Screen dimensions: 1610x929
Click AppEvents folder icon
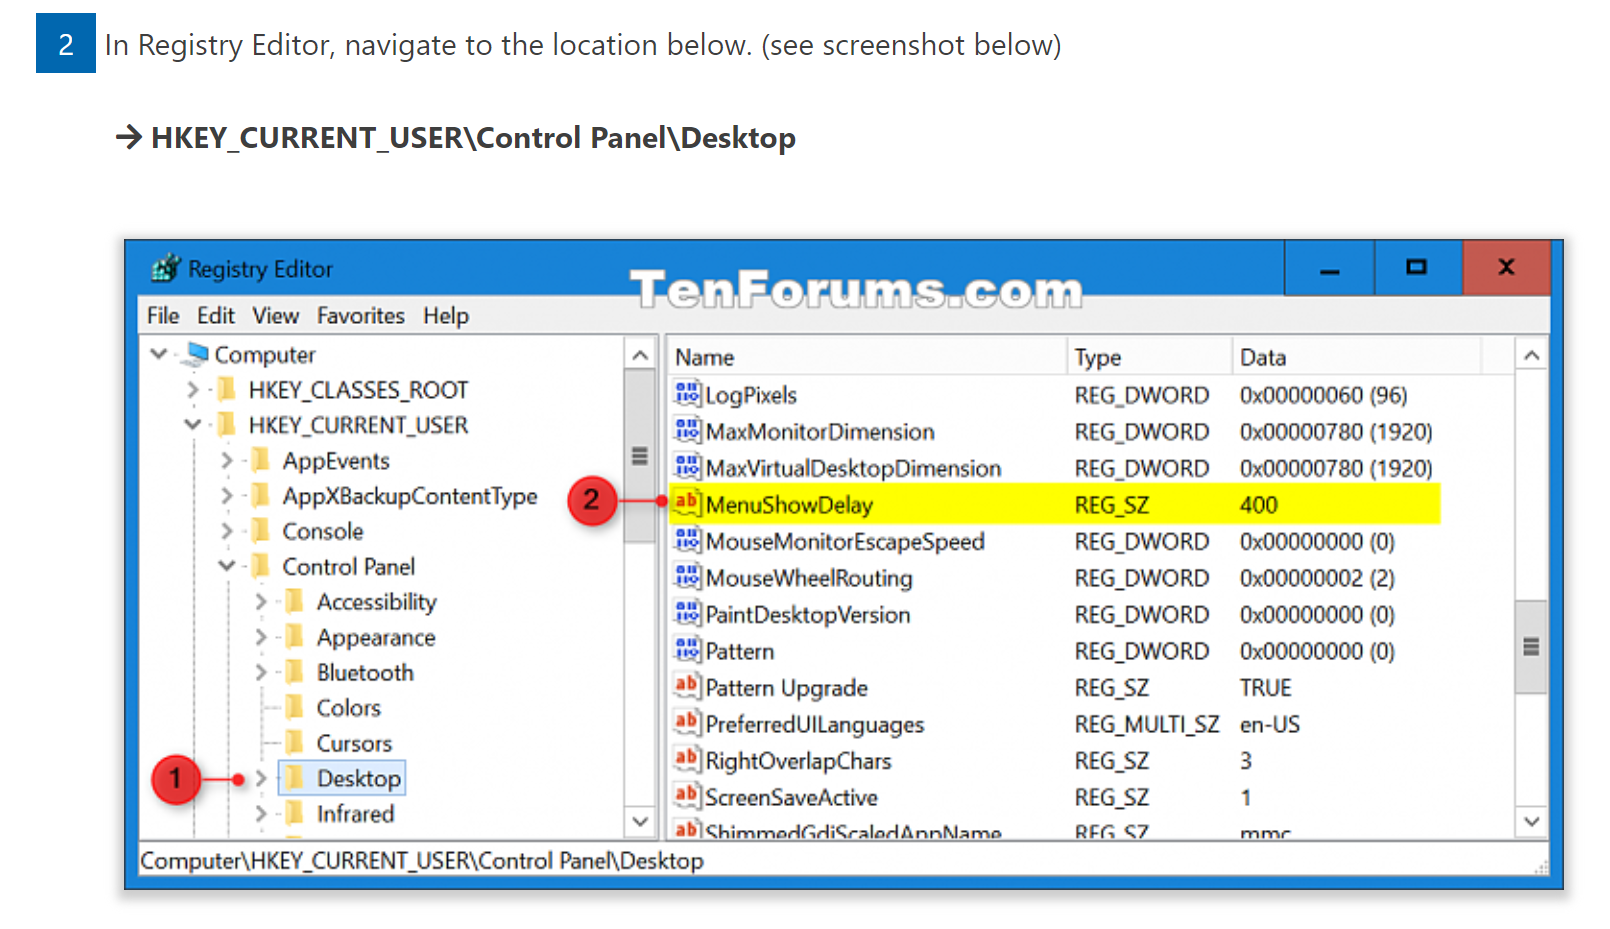tap(261, 460)
